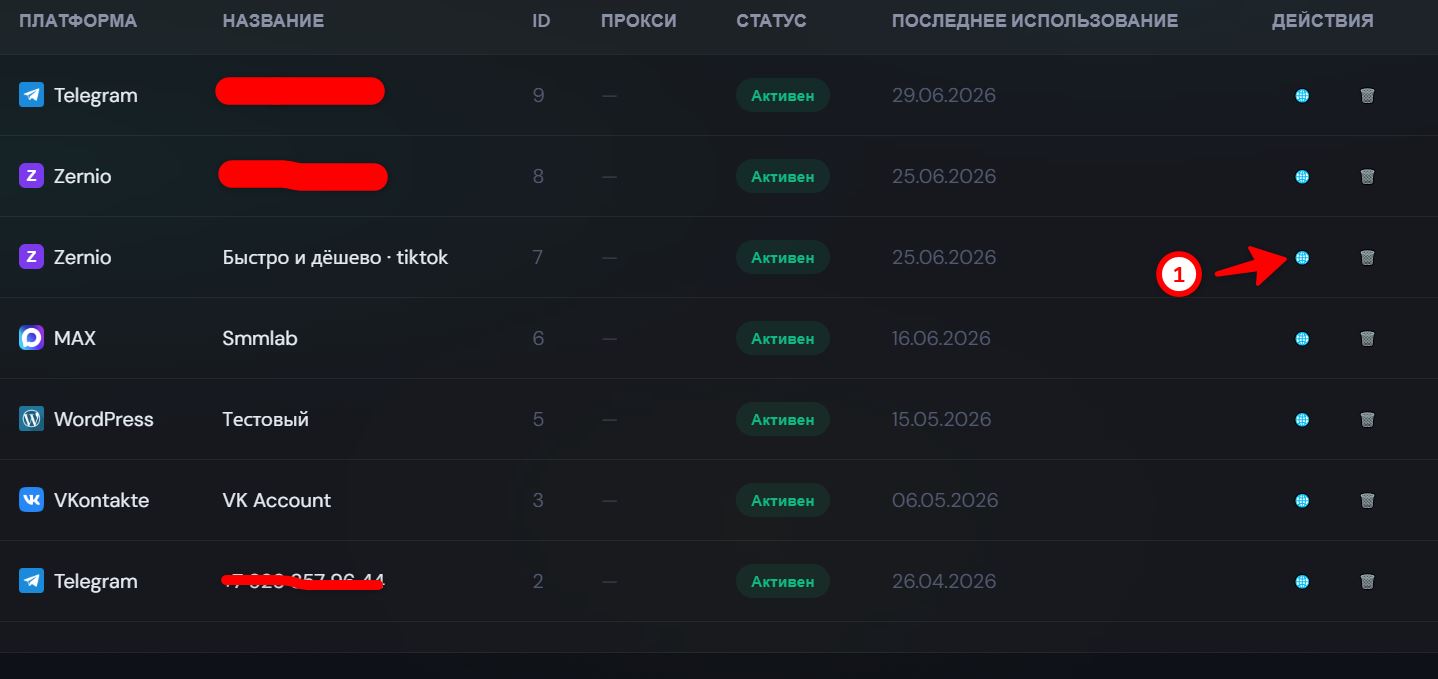Image resolution: width=1438 pixels, height=679 pixels.
Task: Click globe icon for Zernio tiktok account
Action: tap(1302, 257)
